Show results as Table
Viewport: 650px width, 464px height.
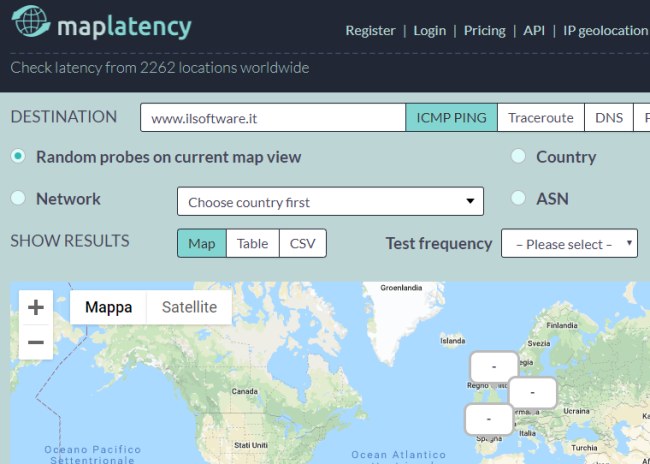click(252, 244)
